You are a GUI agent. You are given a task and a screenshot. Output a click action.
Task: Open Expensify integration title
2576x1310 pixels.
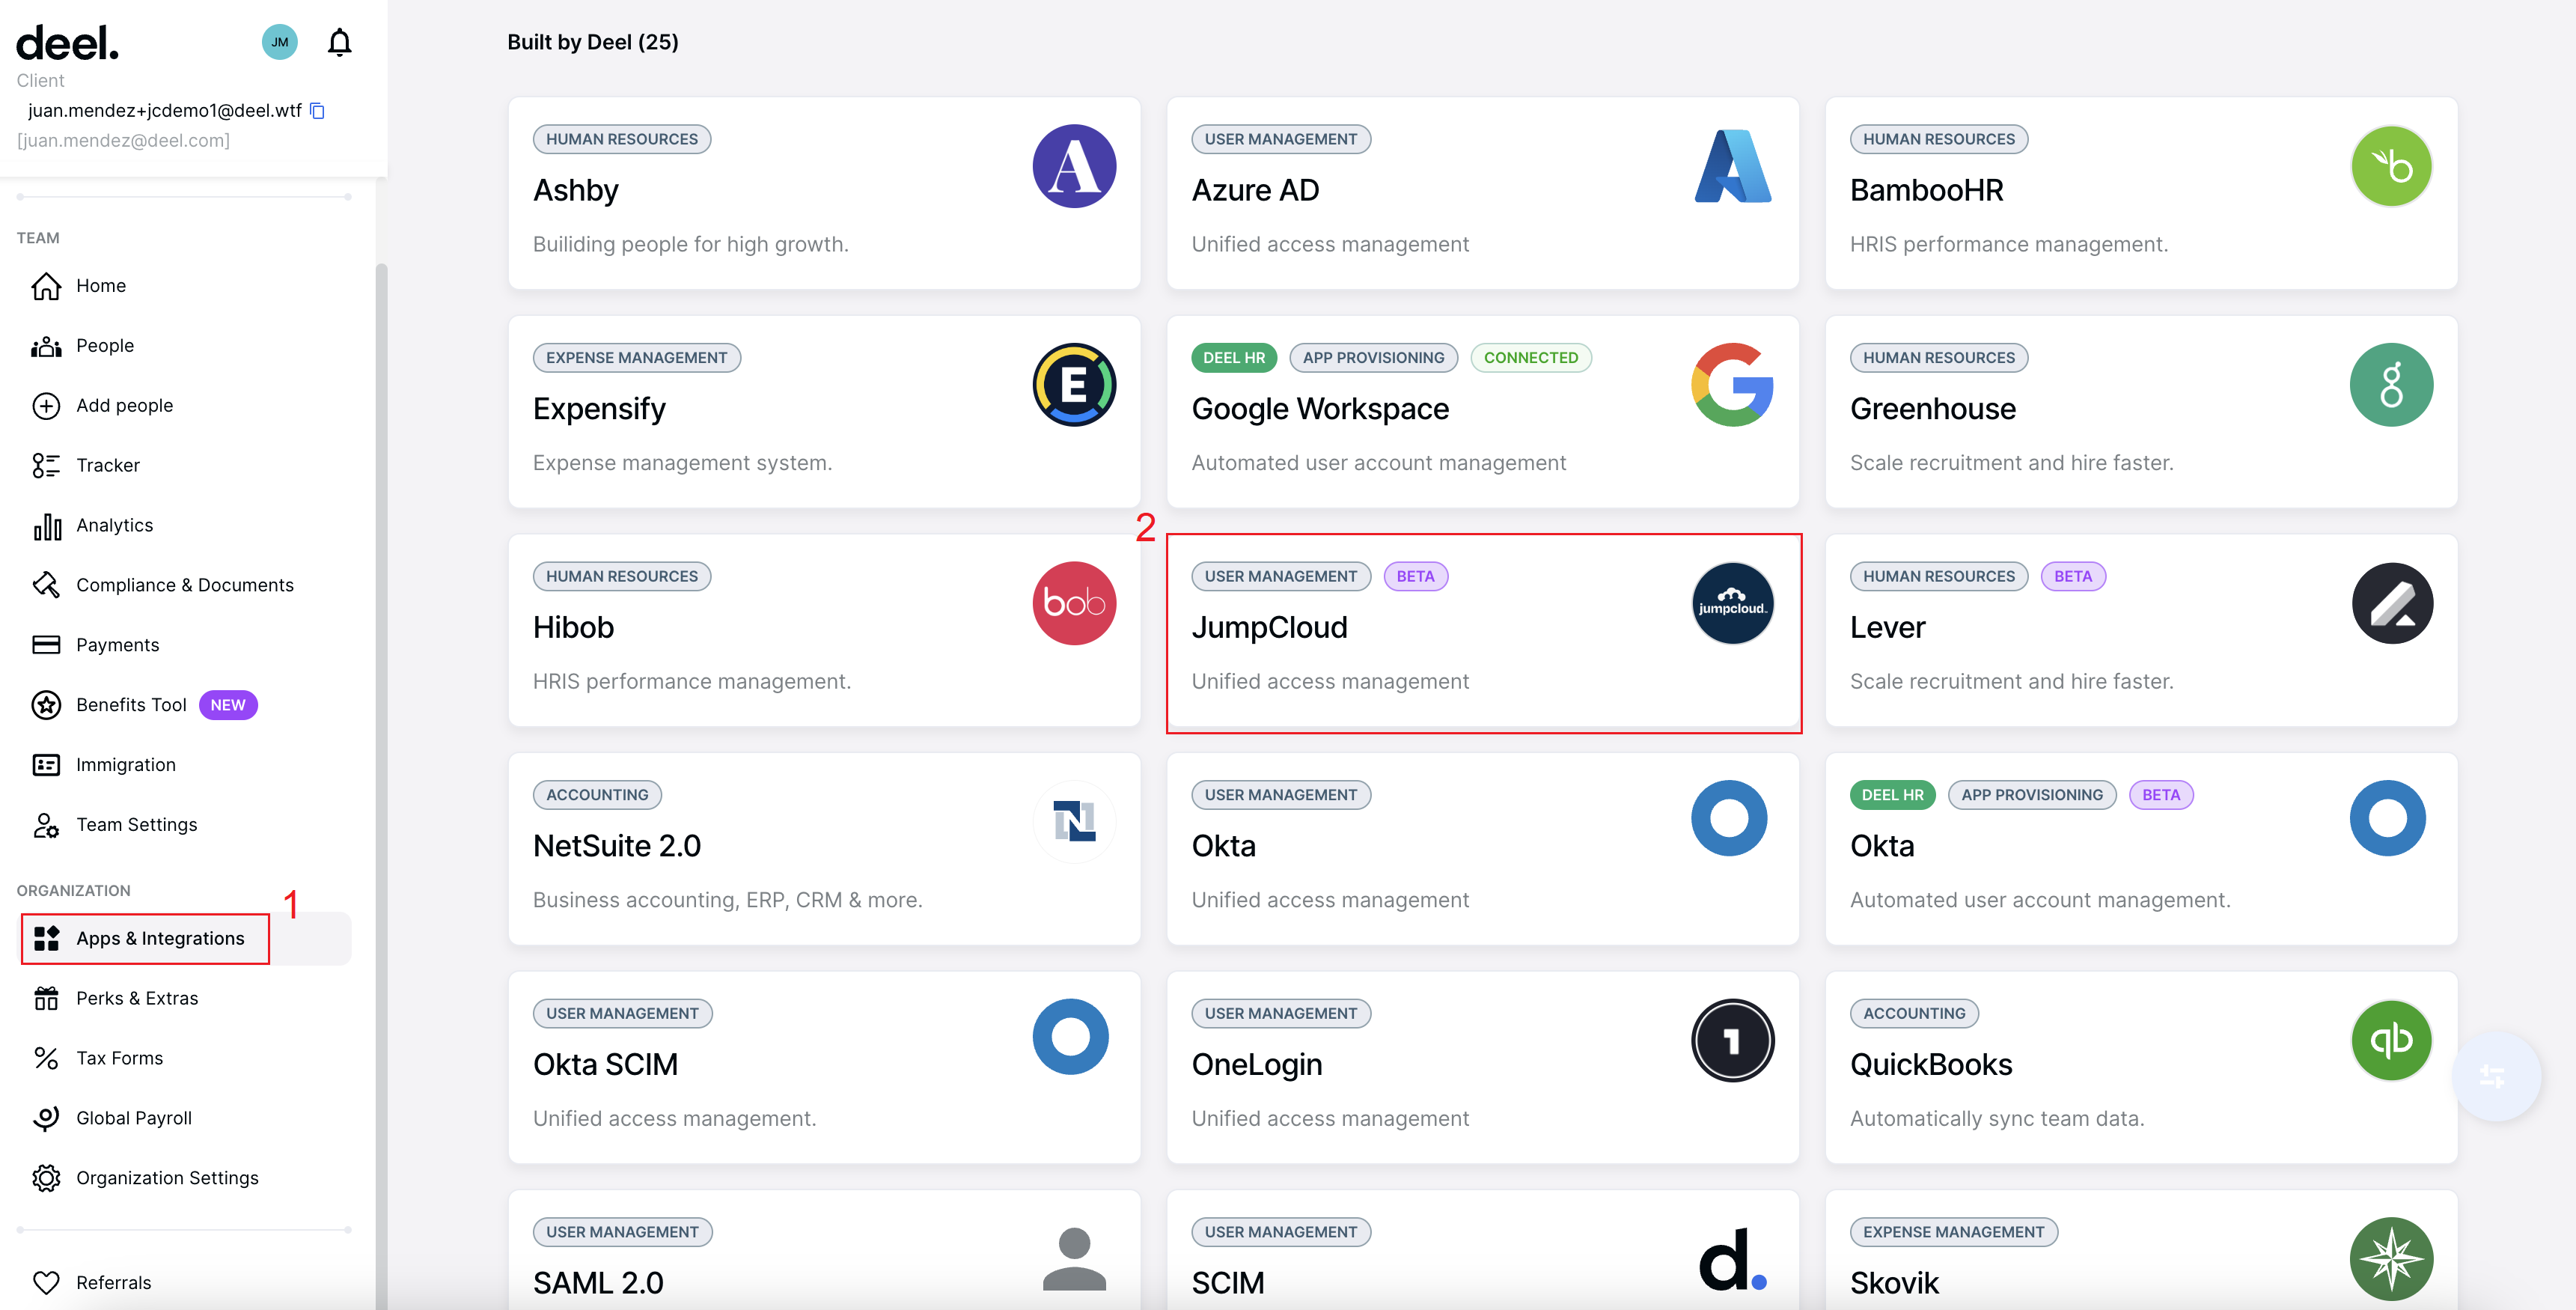tap(599, 409)
